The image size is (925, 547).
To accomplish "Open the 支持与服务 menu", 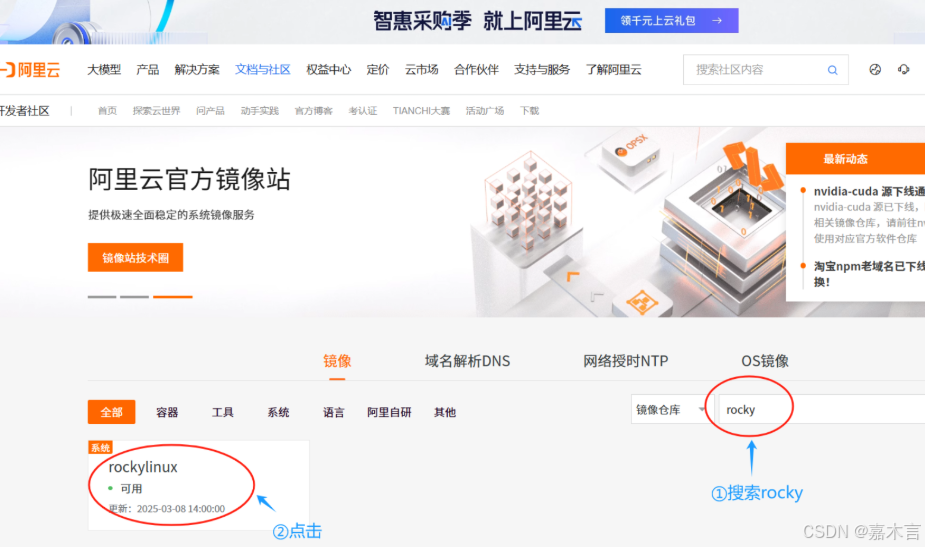I will tap(542, 70).
